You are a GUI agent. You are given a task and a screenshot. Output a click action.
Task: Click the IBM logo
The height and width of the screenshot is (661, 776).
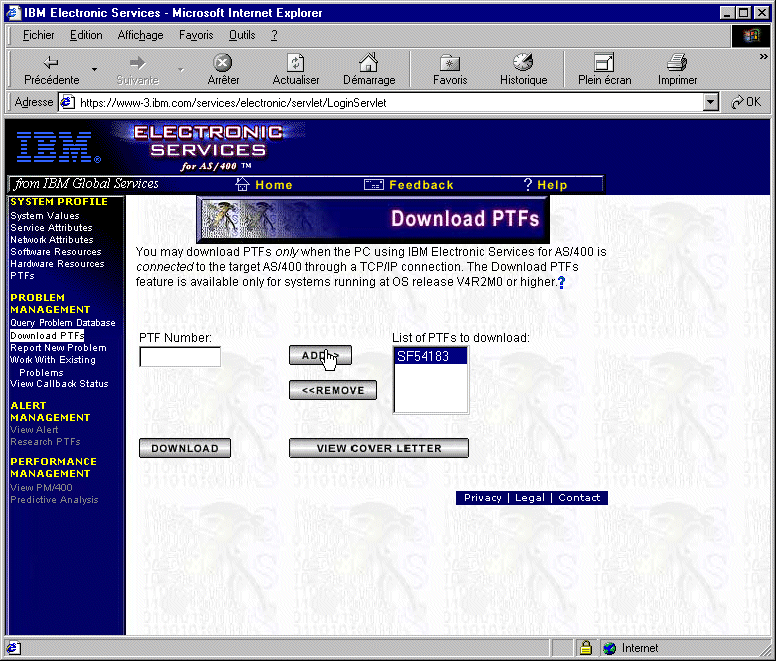coord(58,147)
